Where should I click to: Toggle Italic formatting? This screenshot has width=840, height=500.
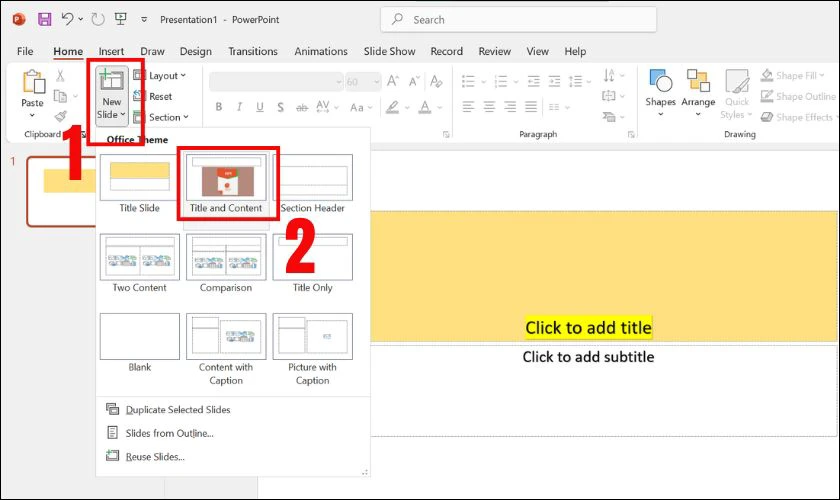[239, 107]
